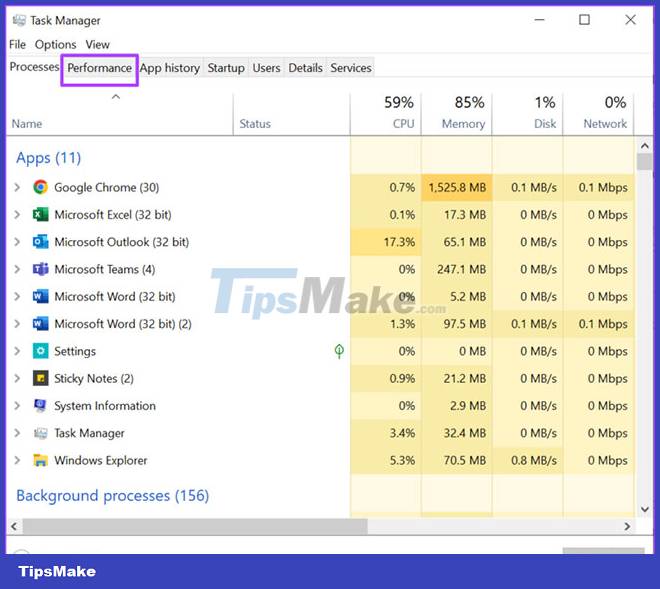Click the horizontal scrollbar right arrow

tap(627, 526)
